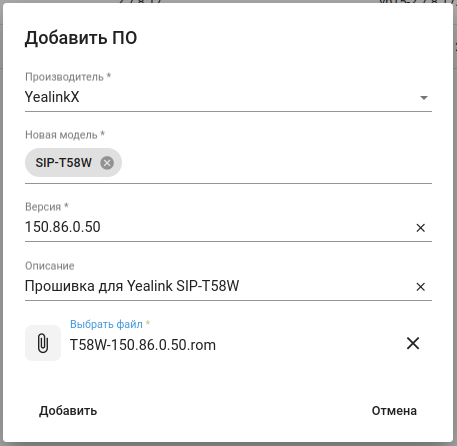The width and height of the screenshot is (457, 446).
Task: Confirm with the Добавить button
Action: click(x=68, y=411)
